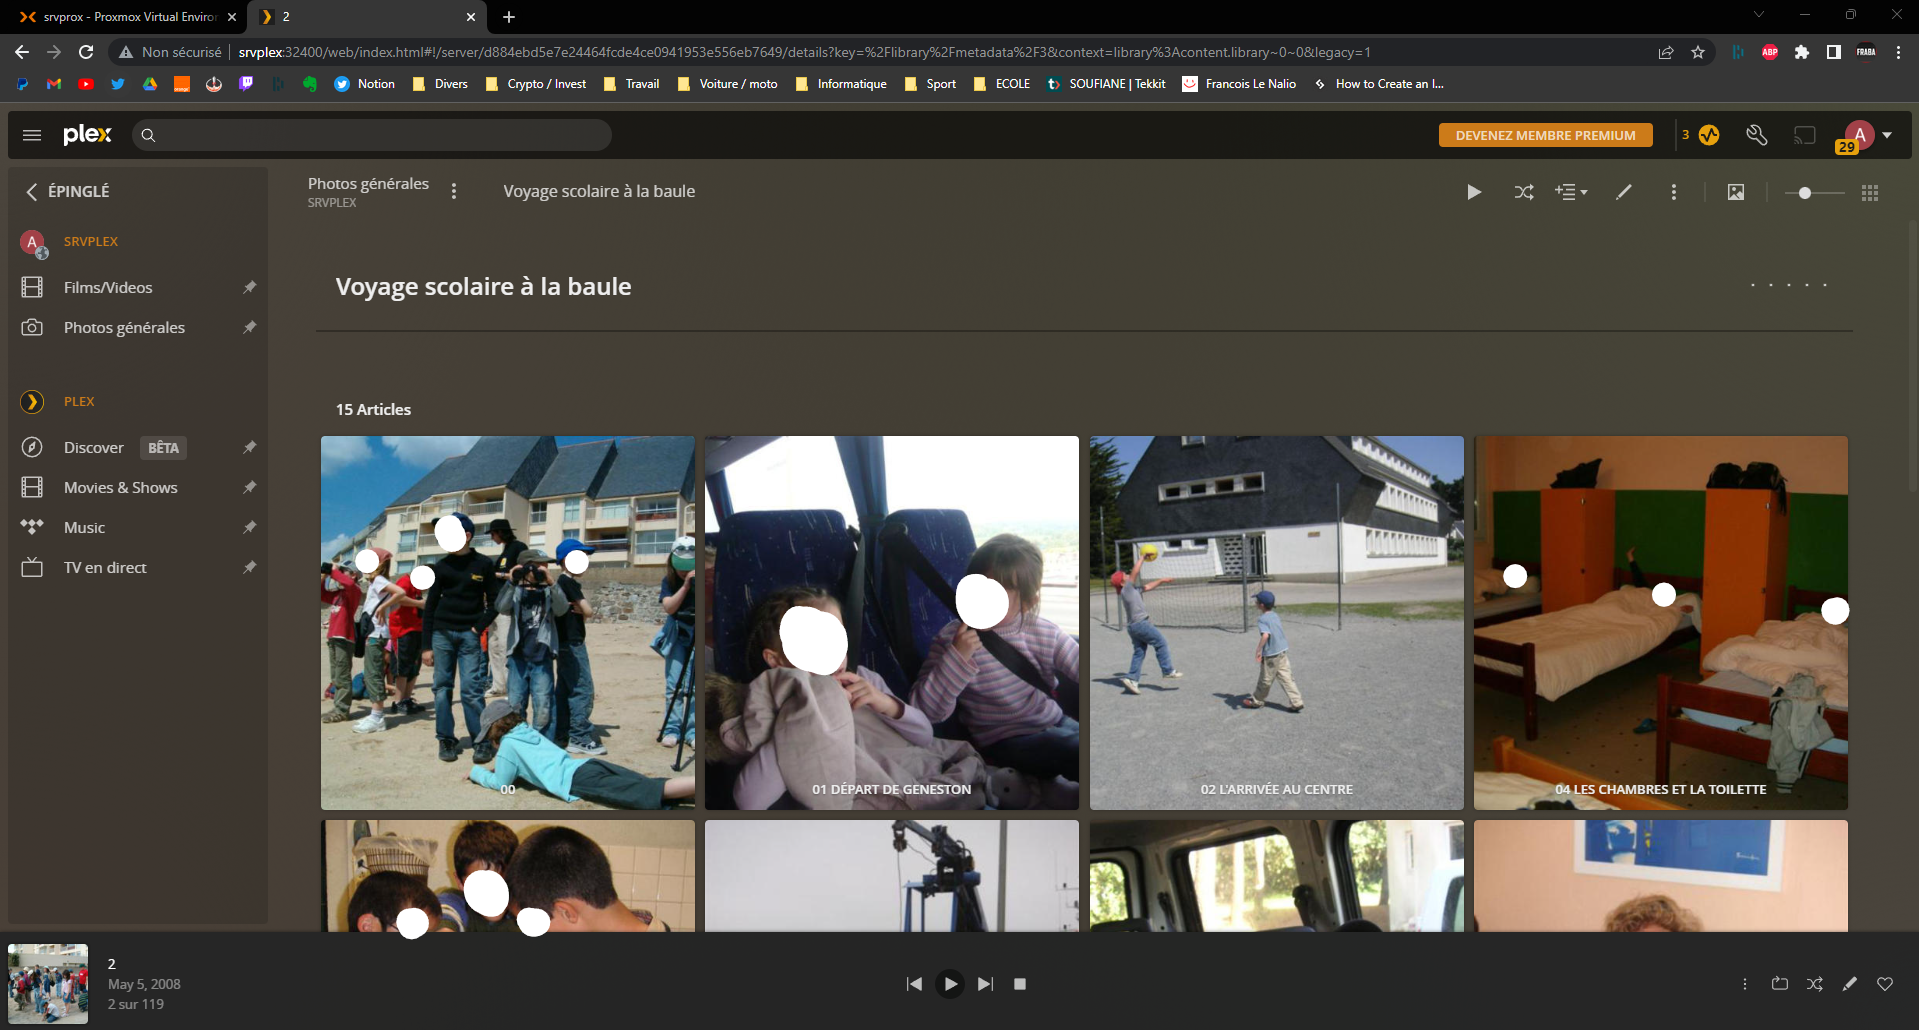
Task: Click the now playing thumbnail
Action: [x=48, y=984]
